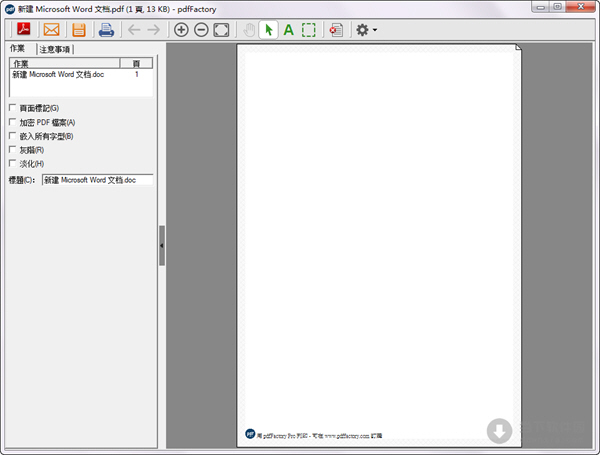Screen dimensions: 600x455
Task: Choose the dashed rectangle snapshot tool
Action: [309, 30]
